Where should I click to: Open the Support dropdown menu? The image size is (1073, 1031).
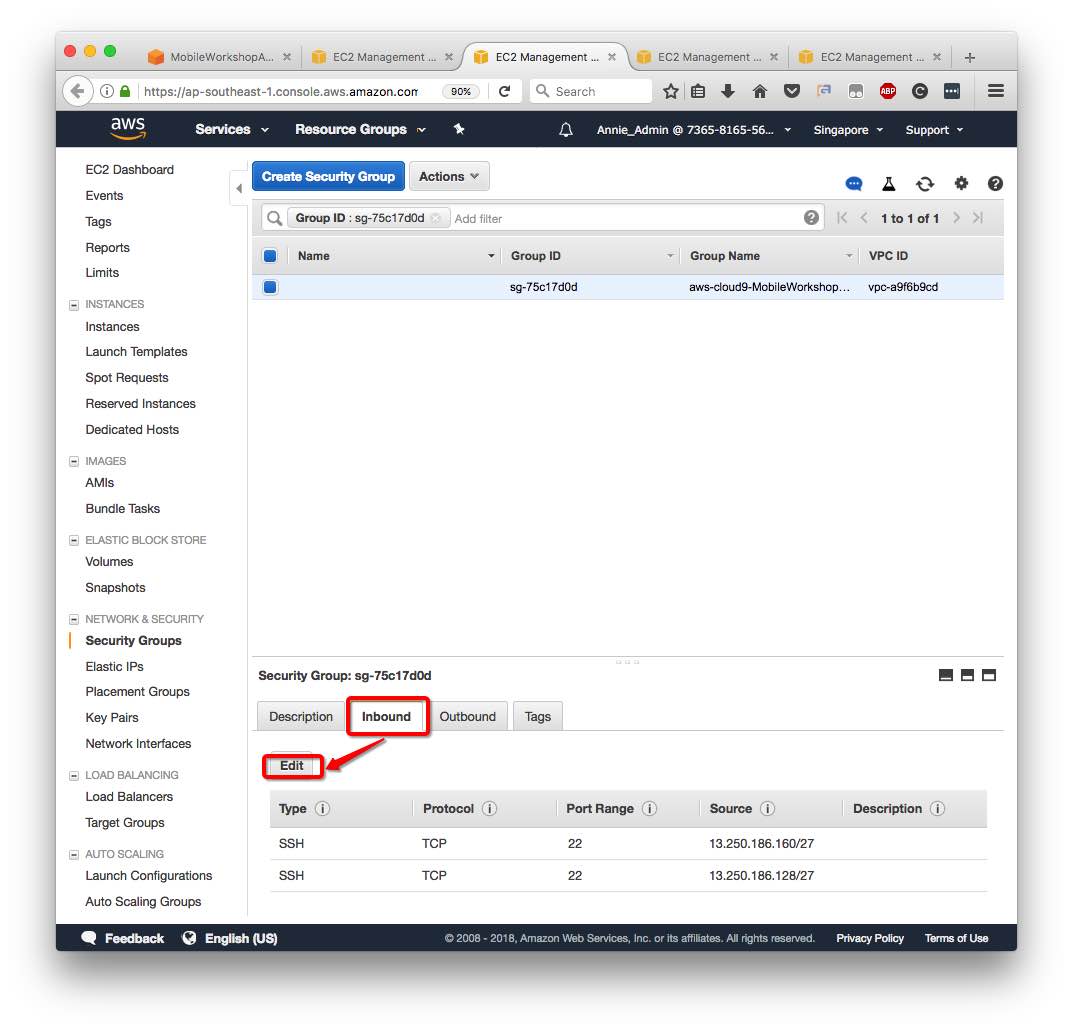934,130
